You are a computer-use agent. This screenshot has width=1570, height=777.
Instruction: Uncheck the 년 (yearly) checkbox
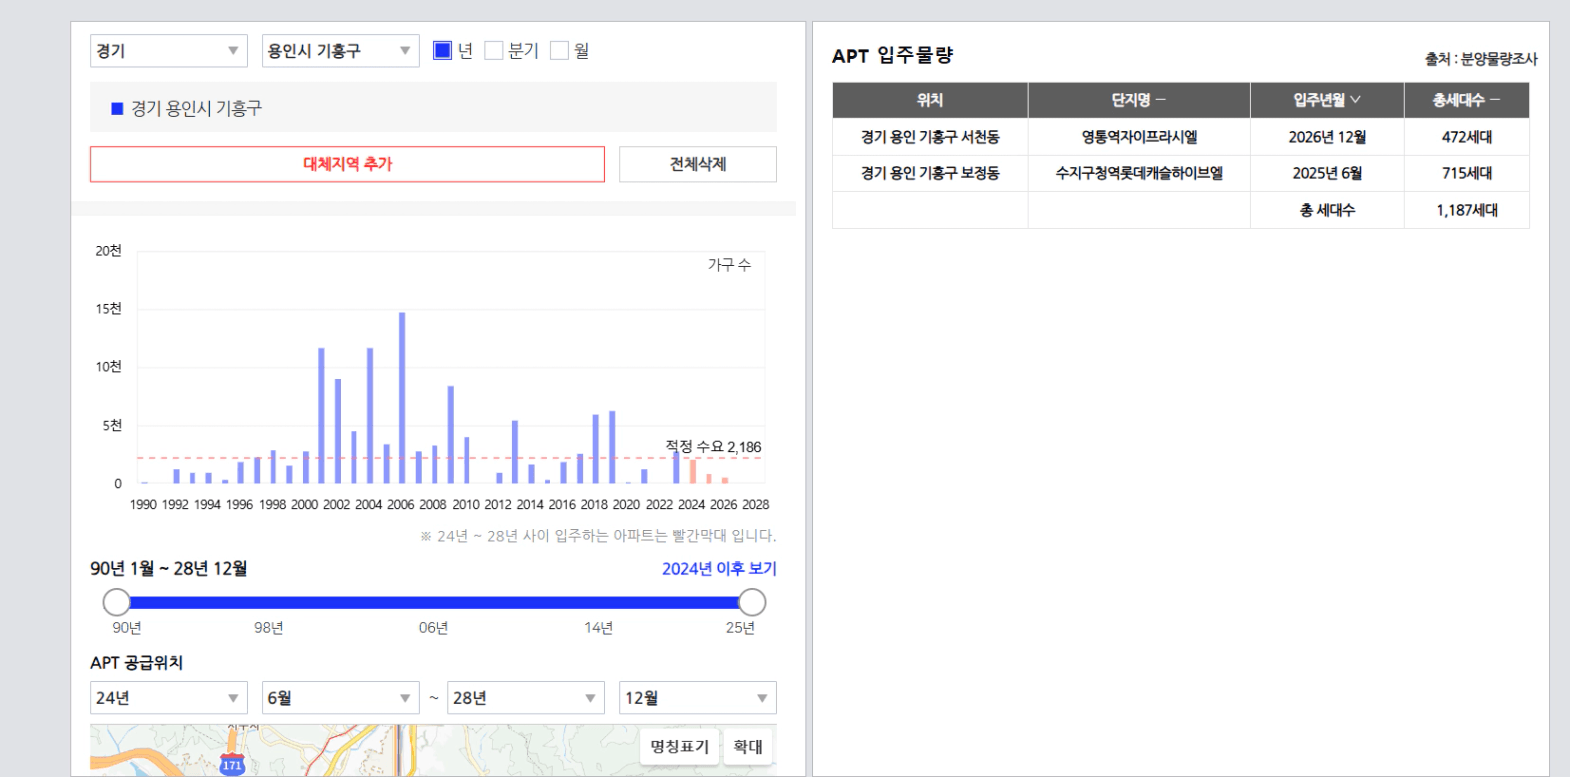(442, 50)
